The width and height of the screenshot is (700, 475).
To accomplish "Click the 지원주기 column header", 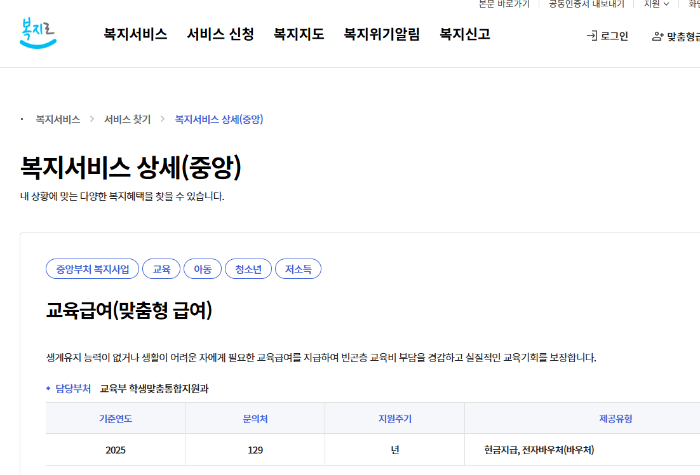I will pyautogui.click(x=395, y=419).
